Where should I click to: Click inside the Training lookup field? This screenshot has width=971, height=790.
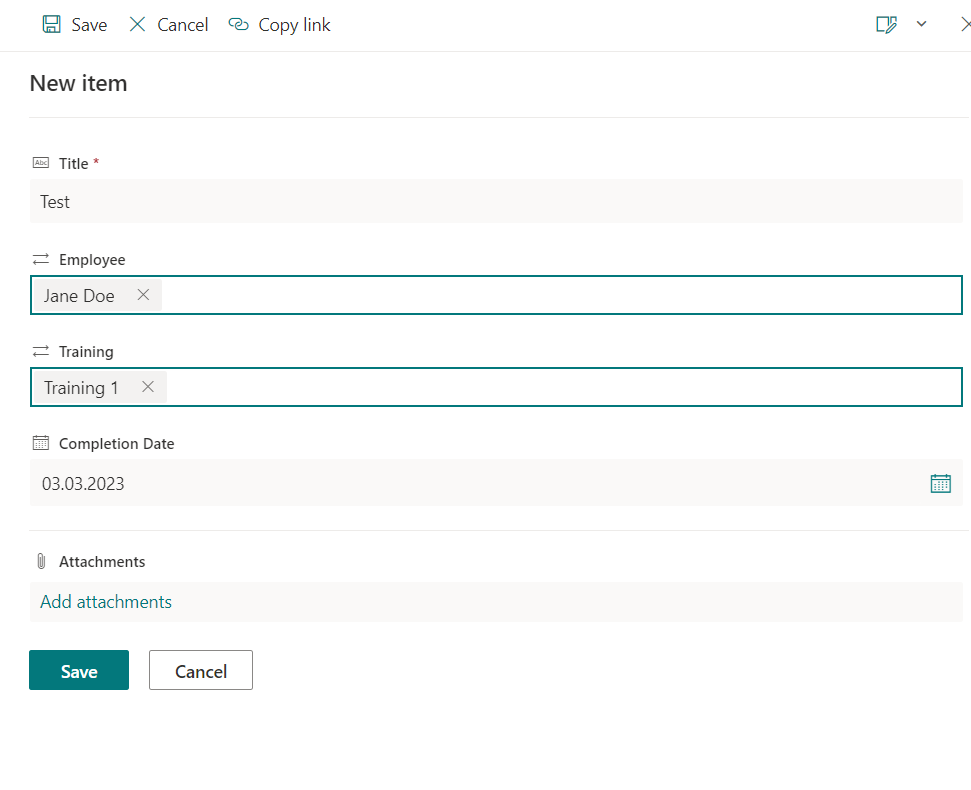[496, 387]
